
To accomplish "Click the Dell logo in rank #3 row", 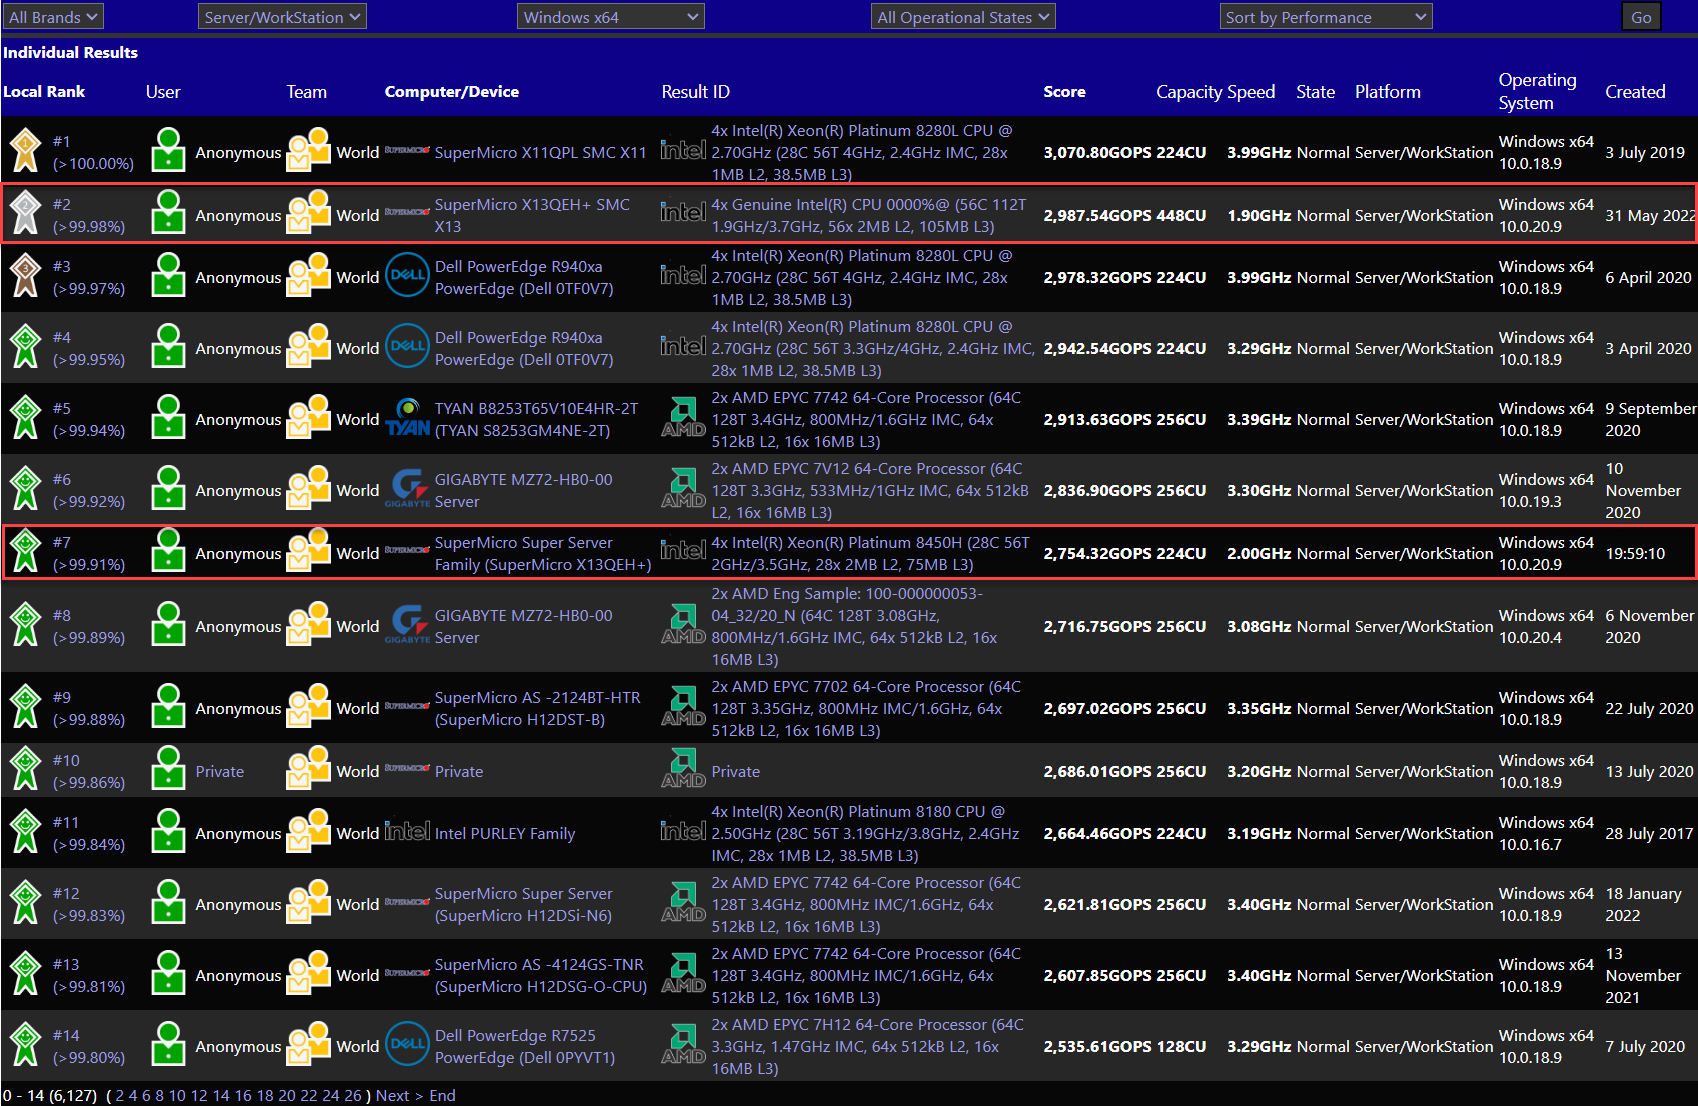I will coord(407,276).
